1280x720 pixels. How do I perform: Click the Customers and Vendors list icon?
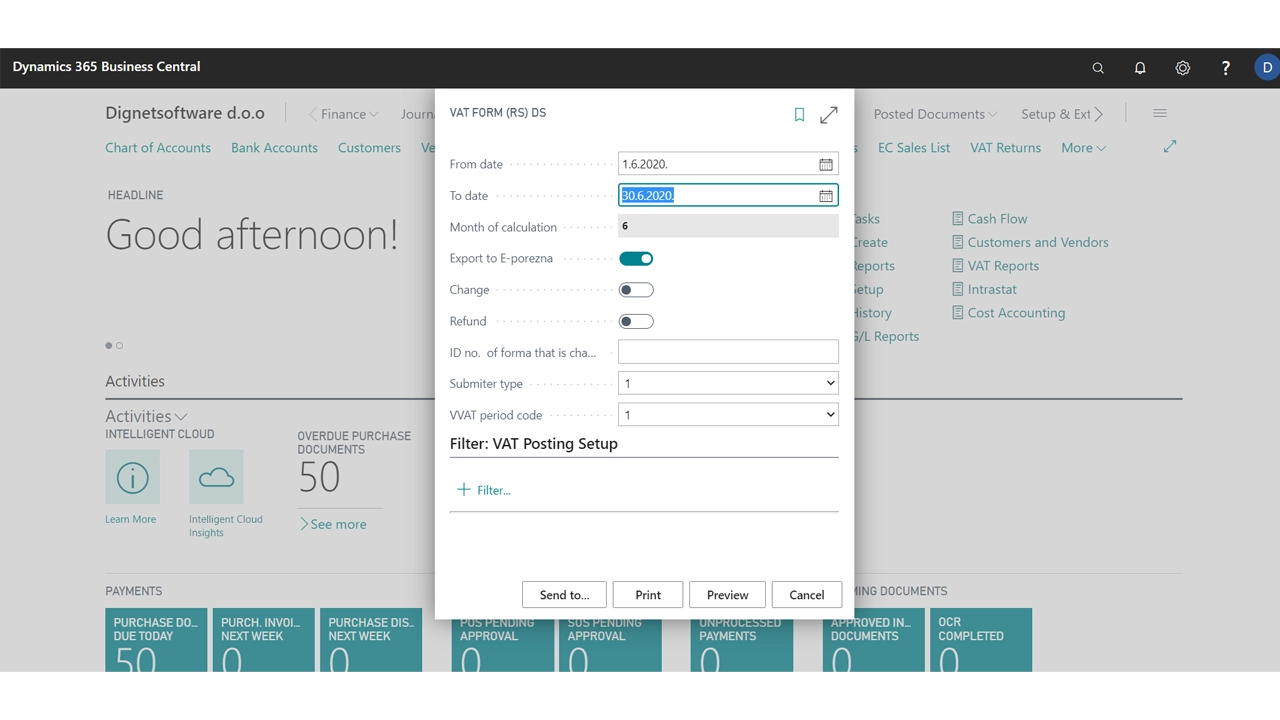(x=958, y=242)
